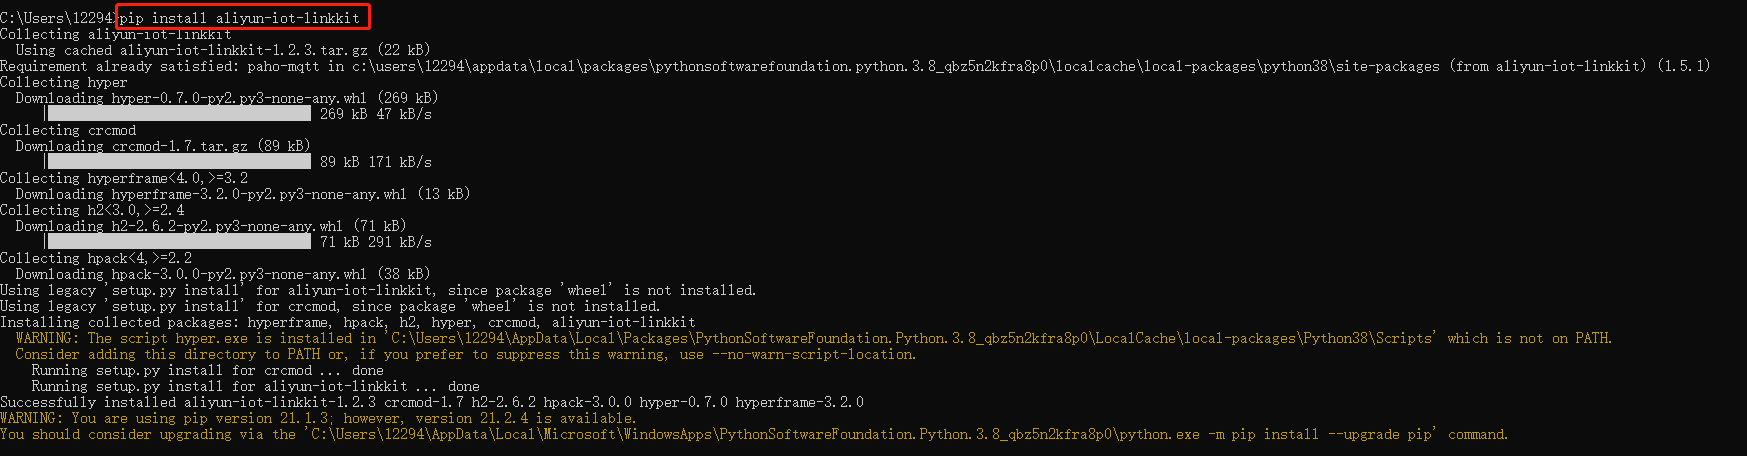Click the pip version 21.1.3 warning
The width and height of the screenshot is (1747, 456).
318,418
